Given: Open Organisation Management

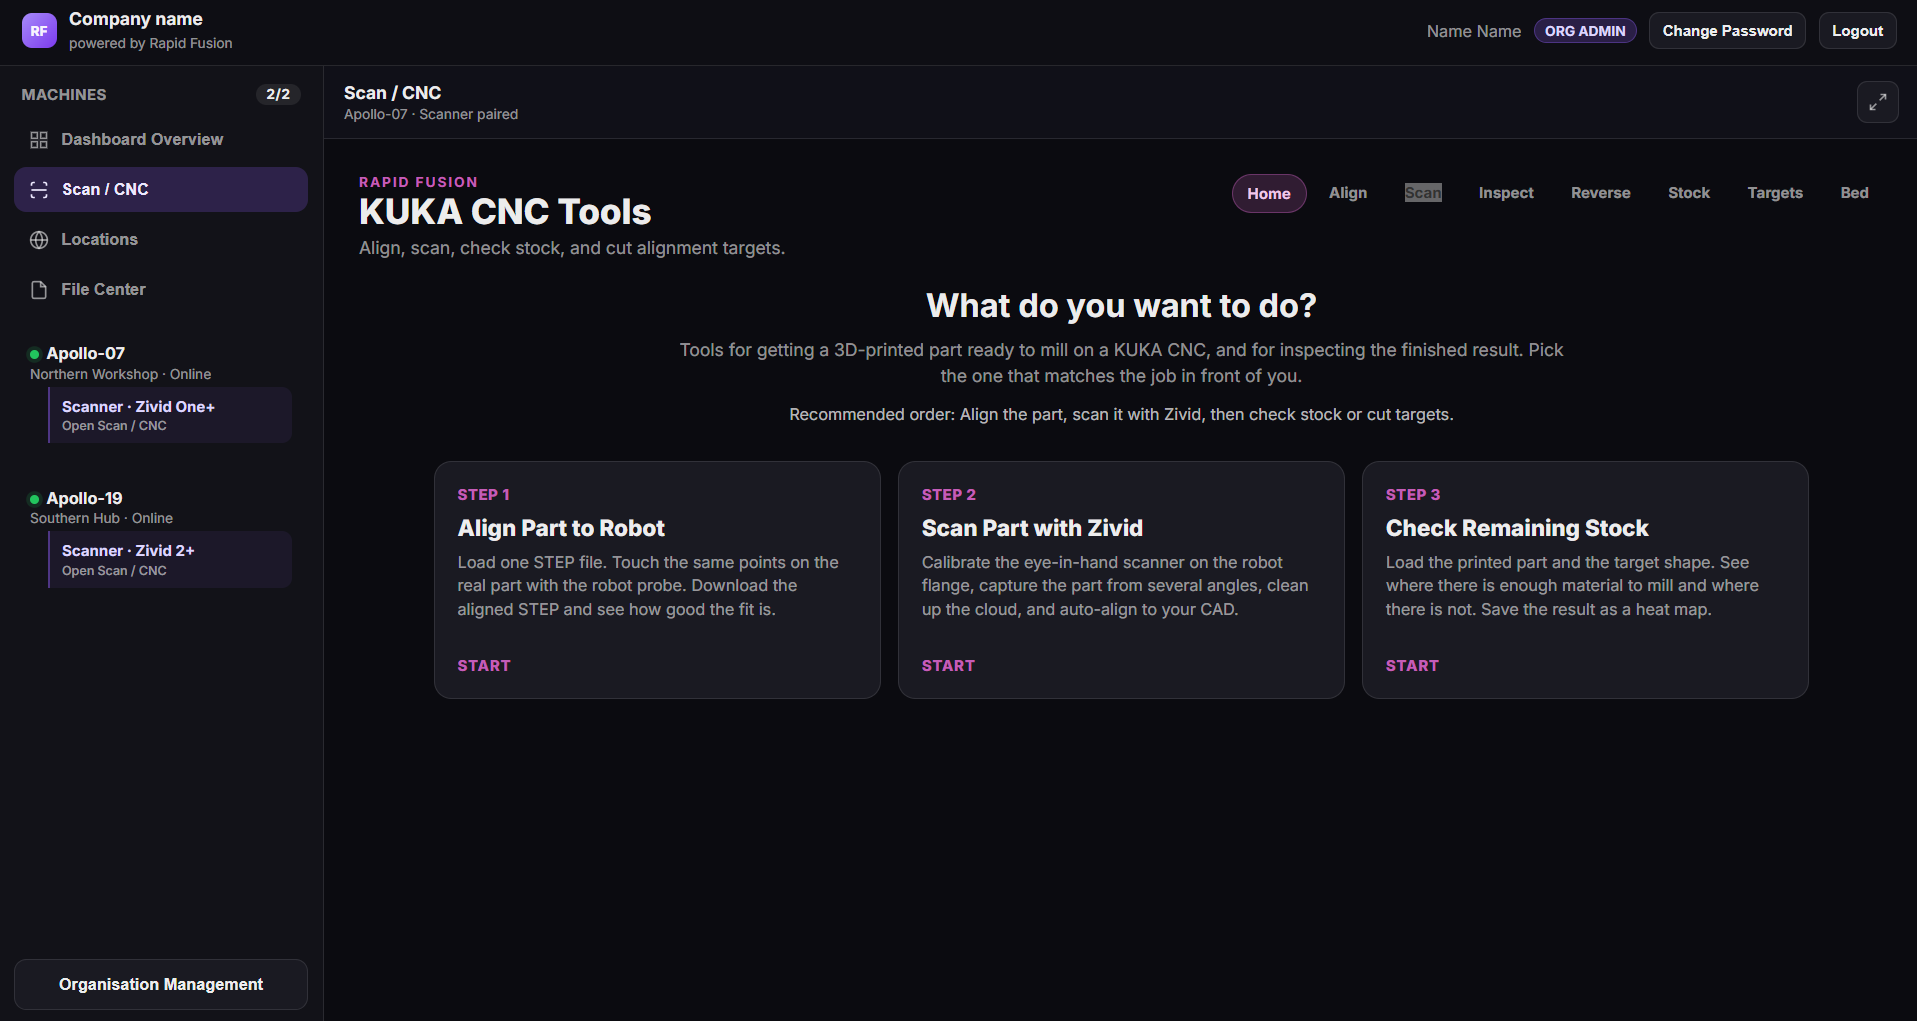Looking at the screenshot, I should (x=161, y=985).
